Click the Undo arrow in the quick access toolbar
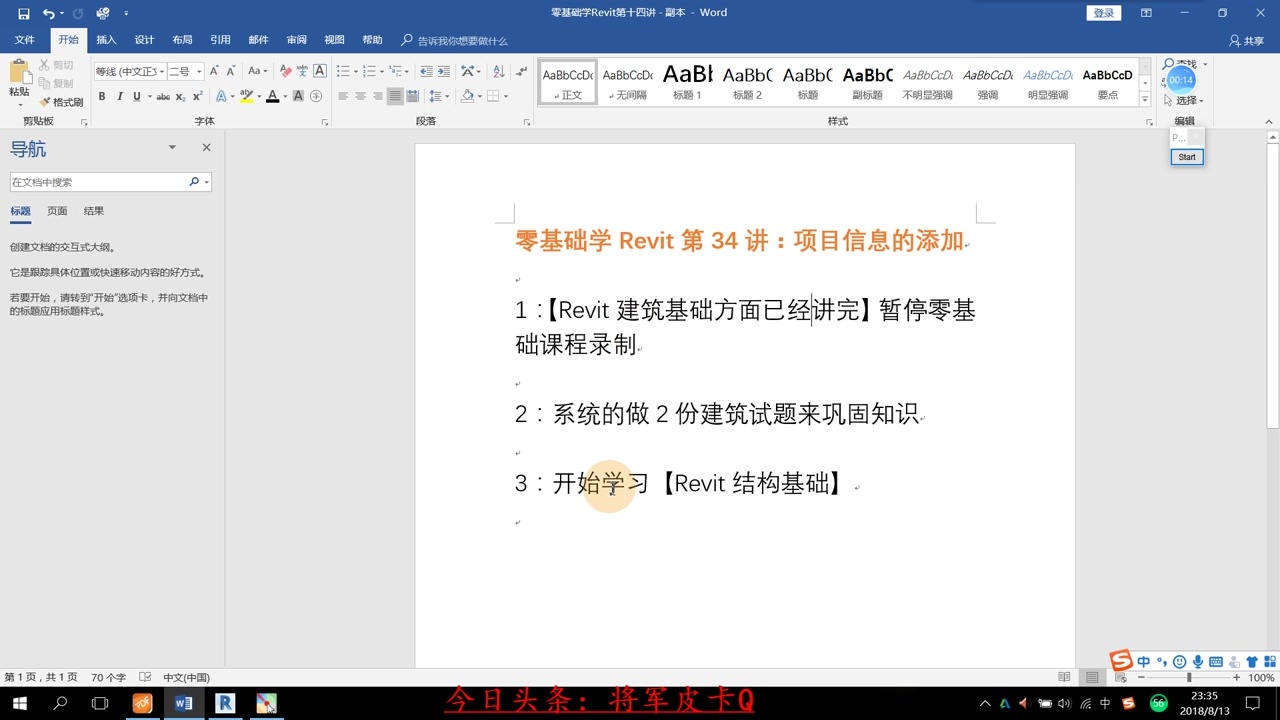 click(x=48, y=13)
